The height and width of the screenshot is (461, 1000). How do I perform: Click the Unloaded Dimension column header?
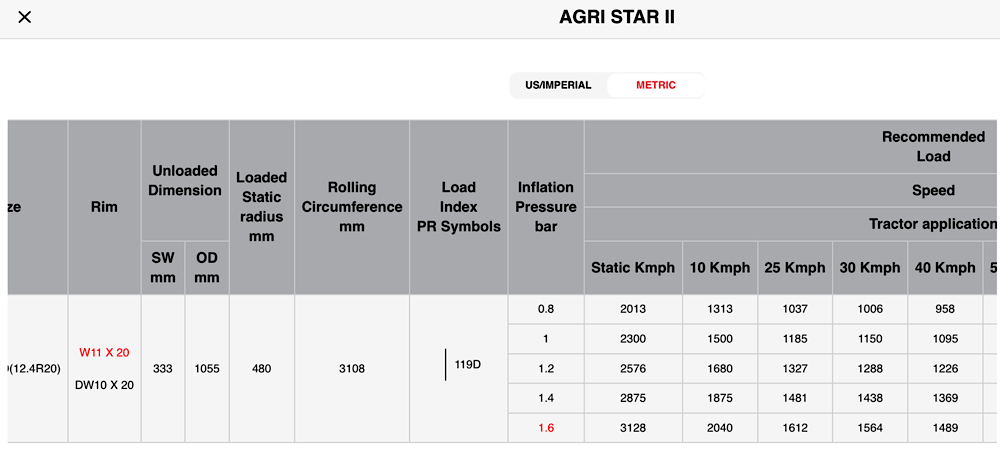tap(185, 180)
